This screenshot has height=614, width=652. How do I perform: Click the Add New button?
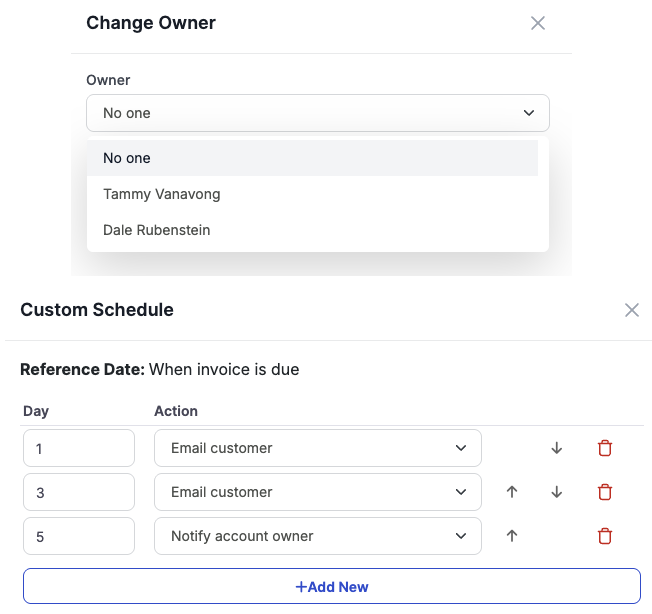(332, 587)
